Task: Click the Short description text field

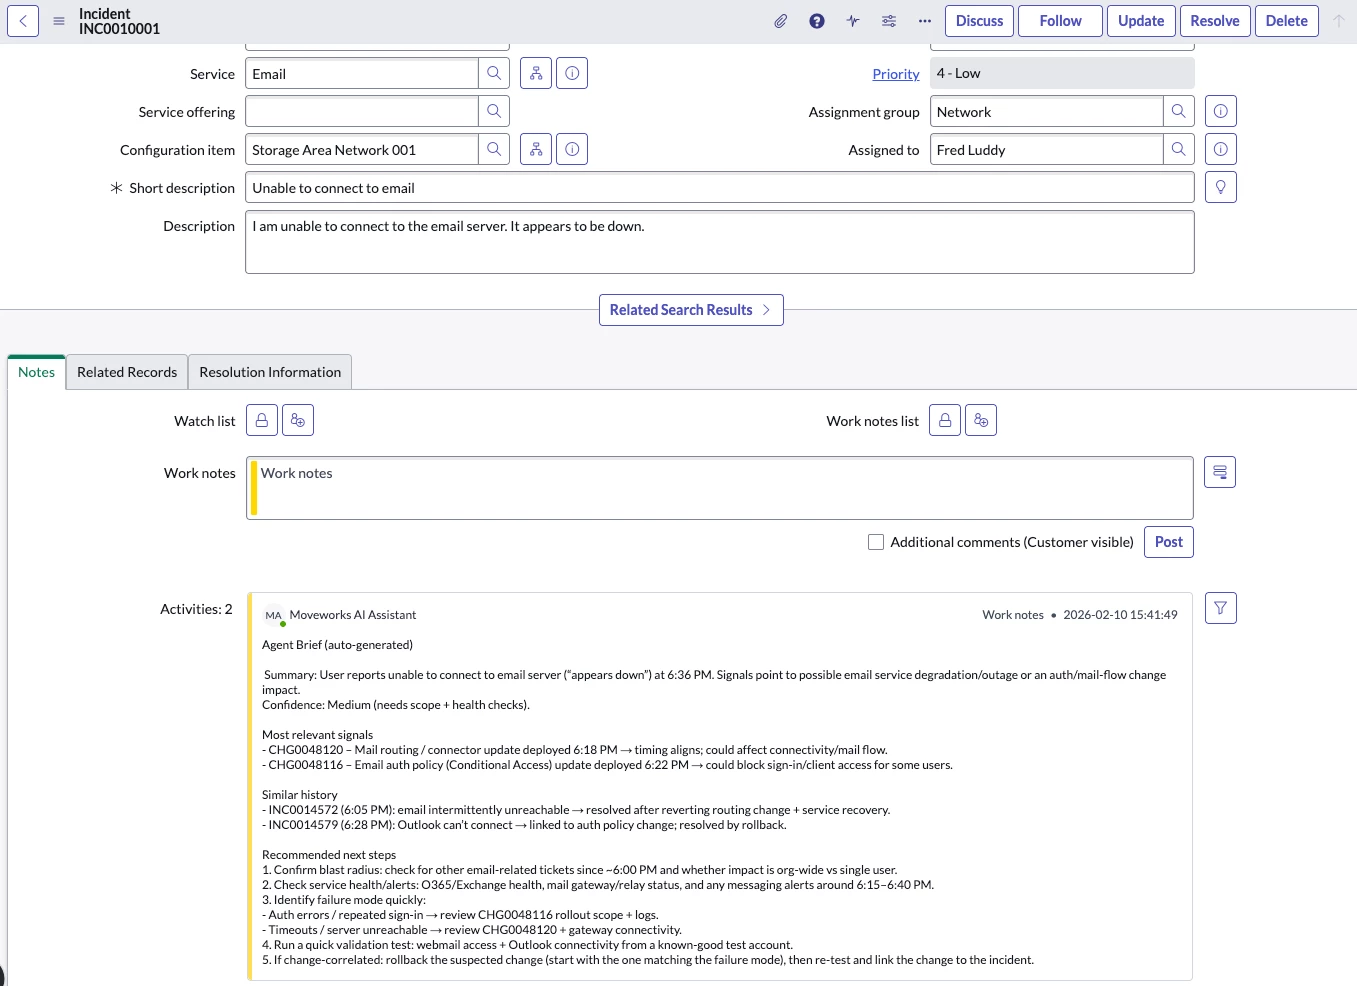Action: 720,188
